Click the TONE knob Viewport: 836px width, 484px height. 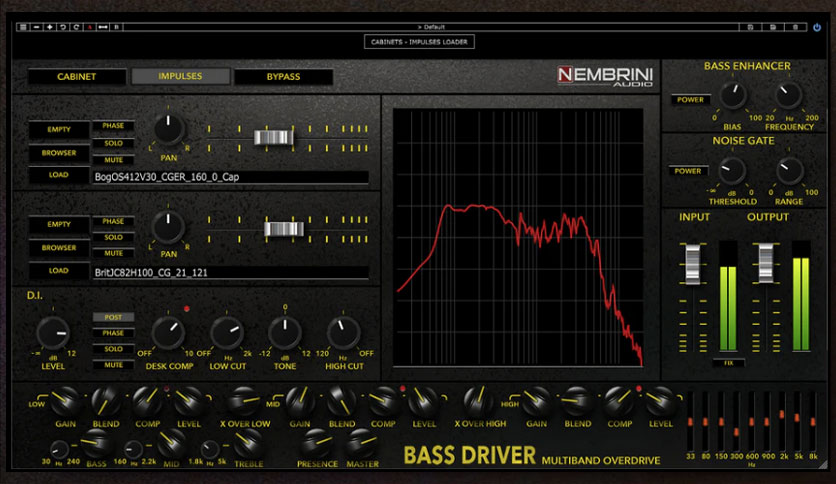pos(285,333)
